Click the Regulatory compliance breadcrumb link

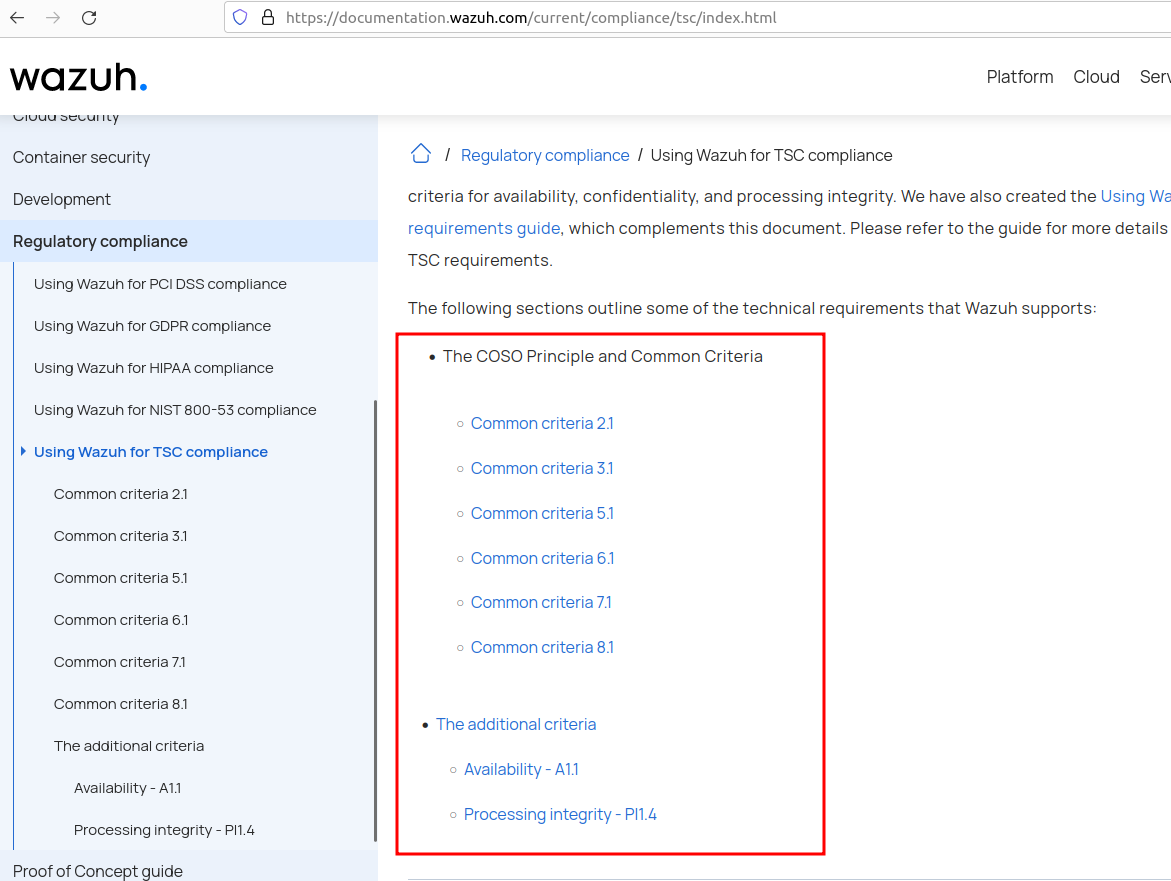point(545,155)
